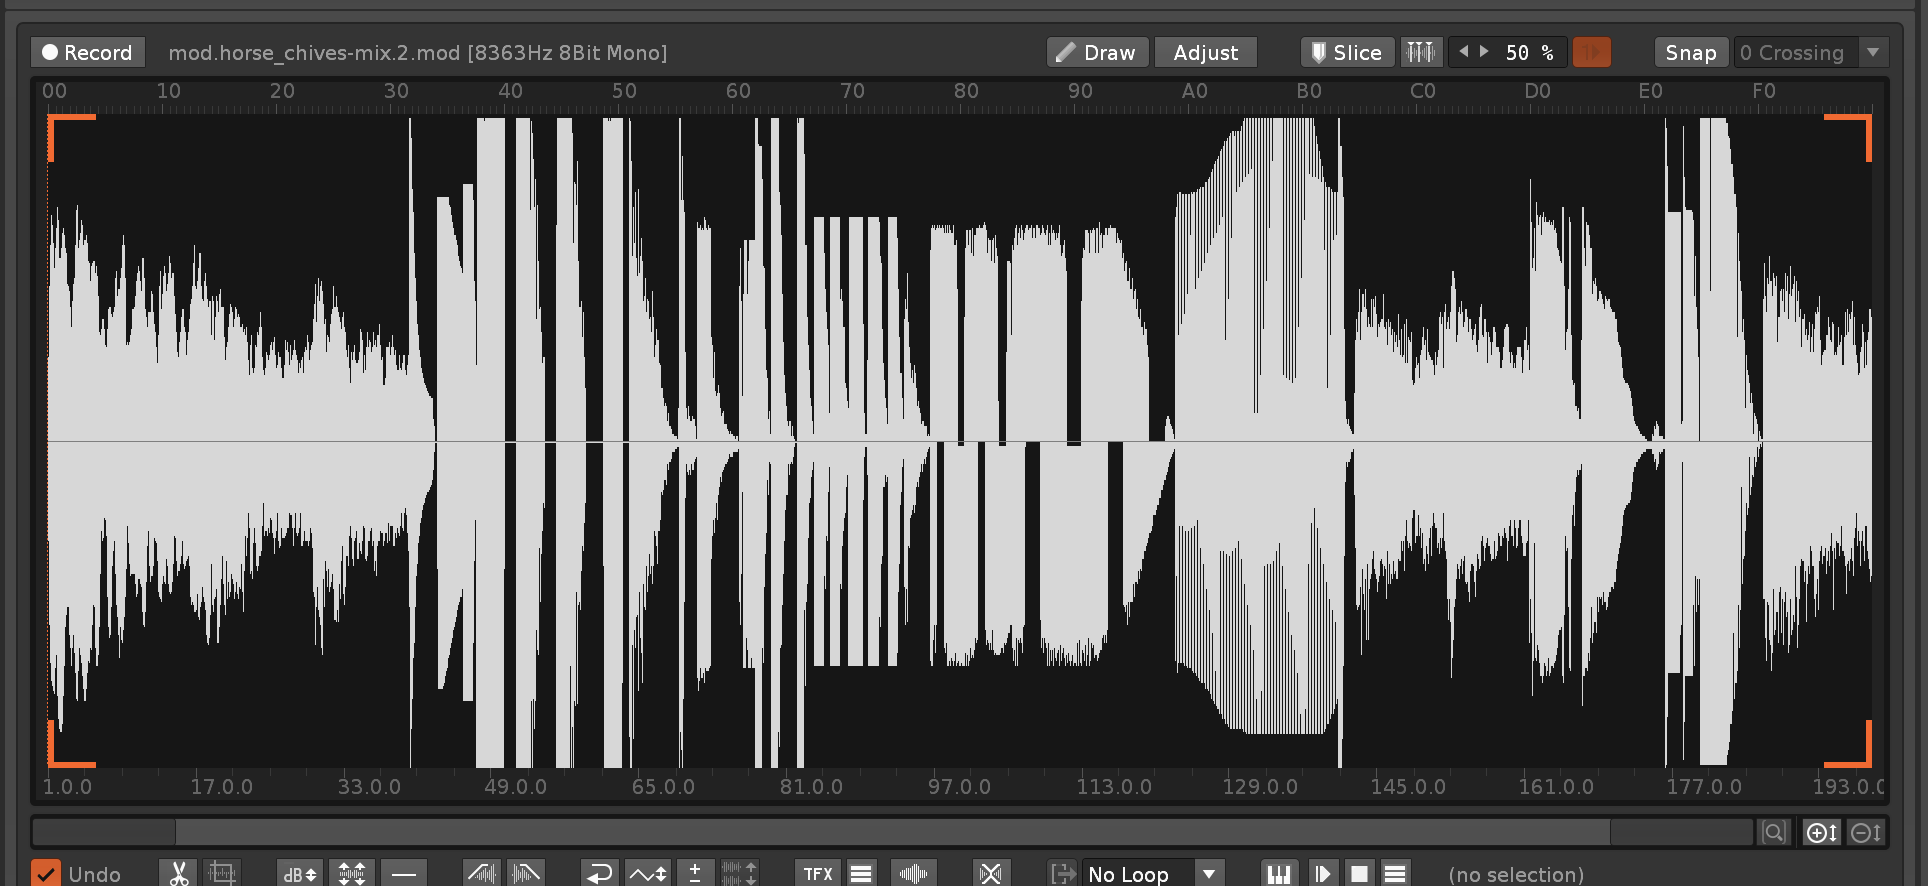Viewport: 1928px width, 886px height.
Task: Expand the 0 Crossing snap dropdown
Action: click(x=1872, y=52)
